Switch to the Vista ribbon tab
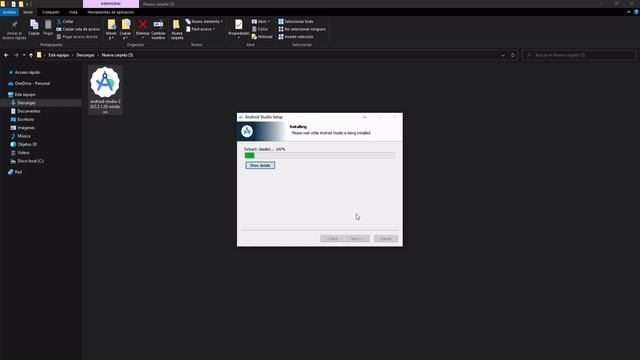Screen dimensions: 640x360 (73, 12)
